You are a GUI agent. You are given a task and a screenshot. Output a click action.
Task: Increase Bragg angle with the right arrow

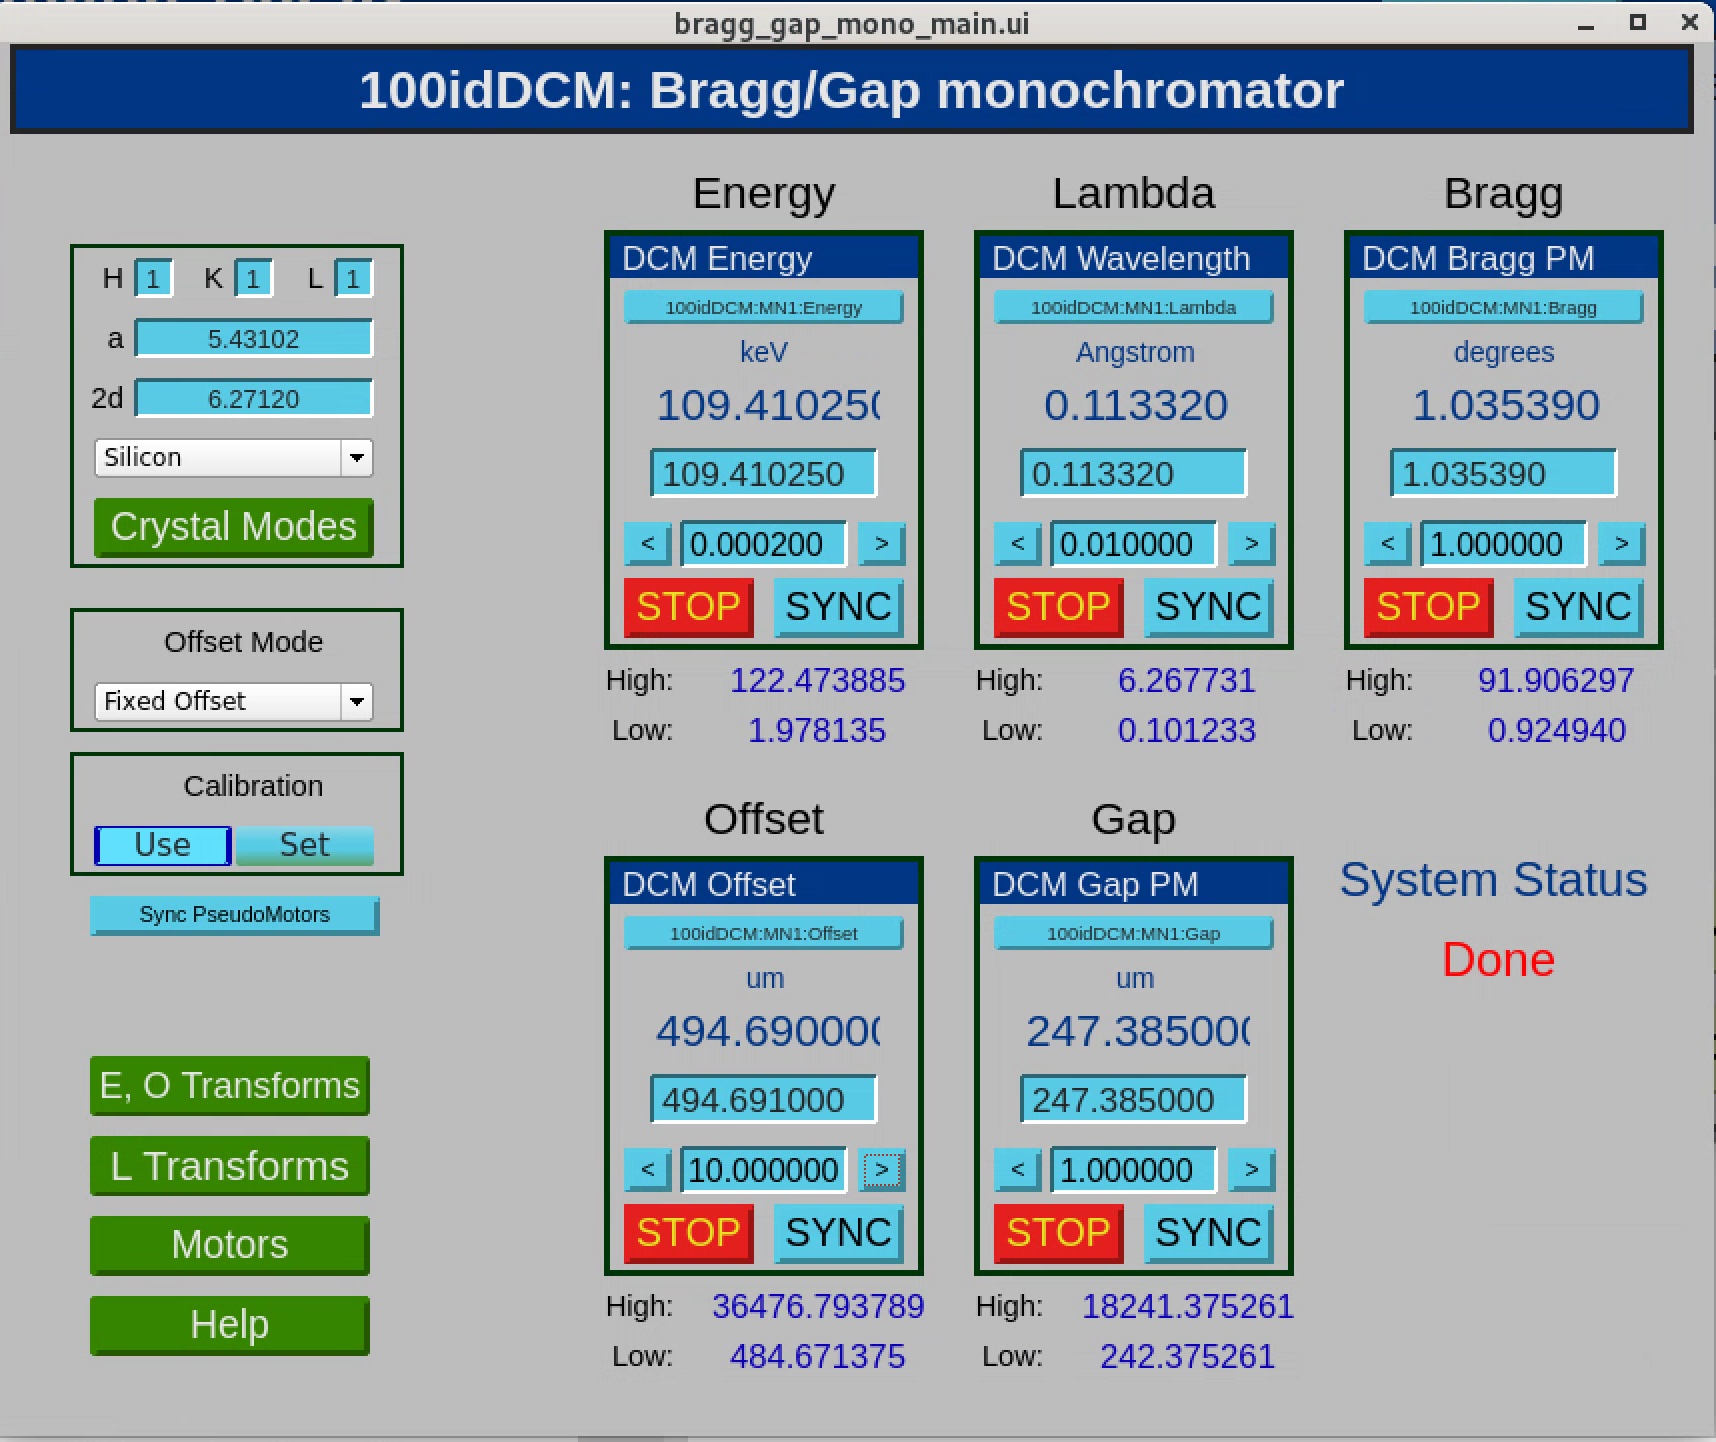click(1621, 544)
